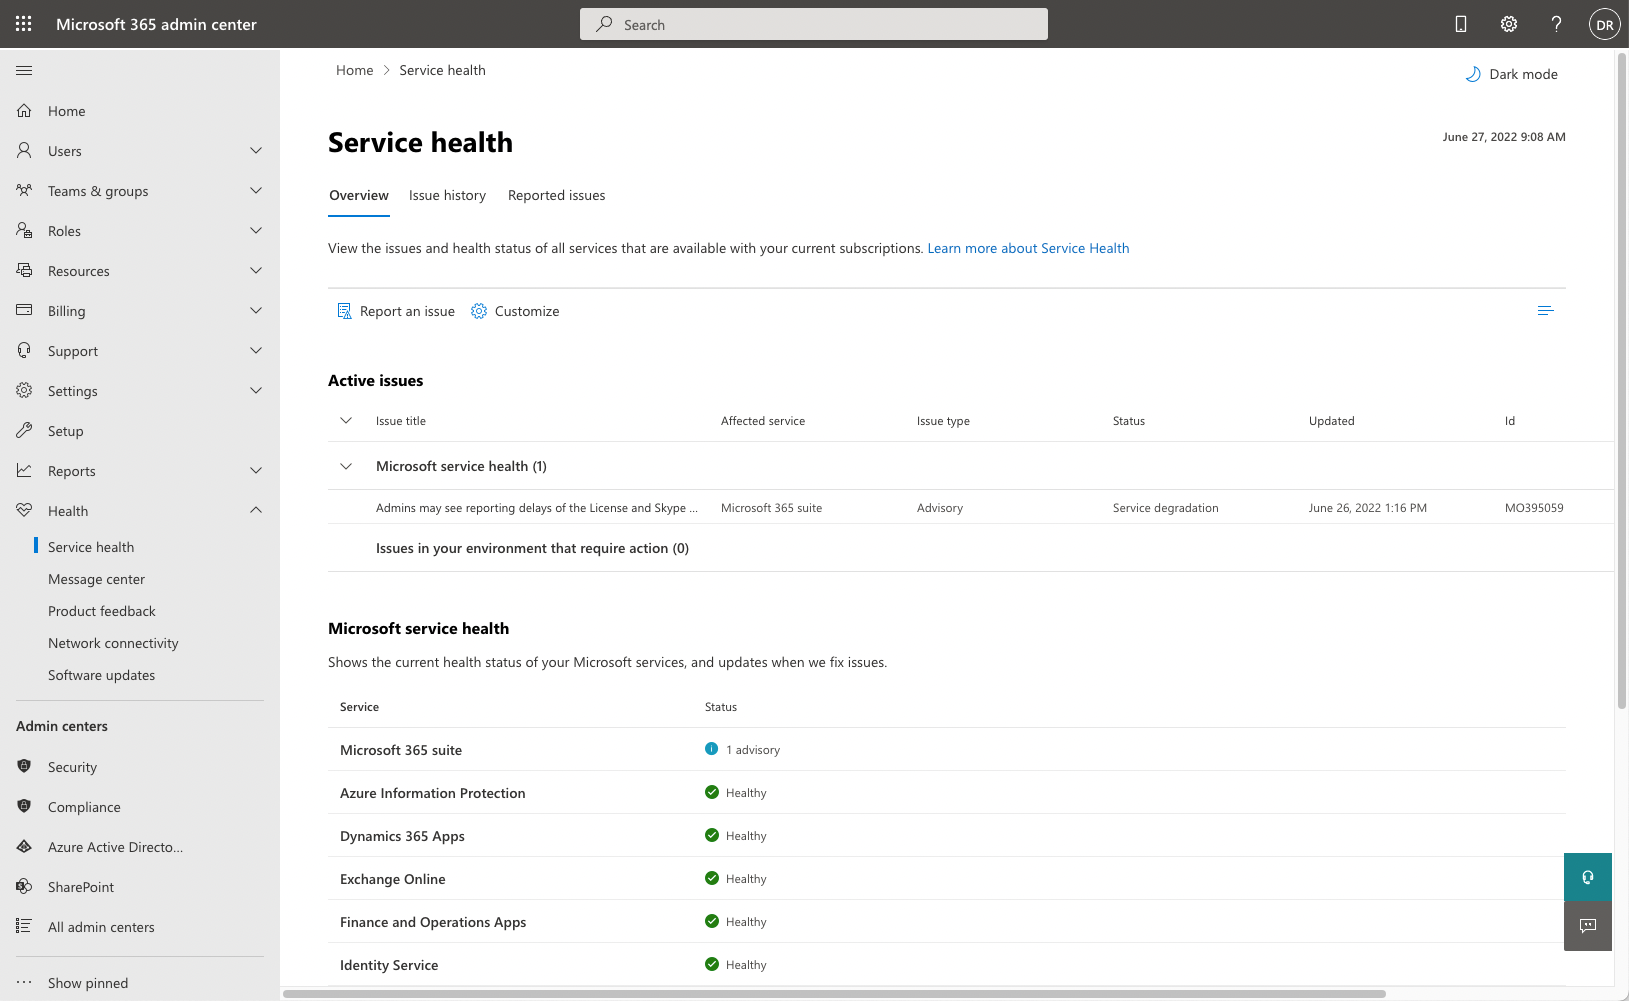Click the Health heart icon
Viewport: 1629px width, 1001px height.
[24, 510]
